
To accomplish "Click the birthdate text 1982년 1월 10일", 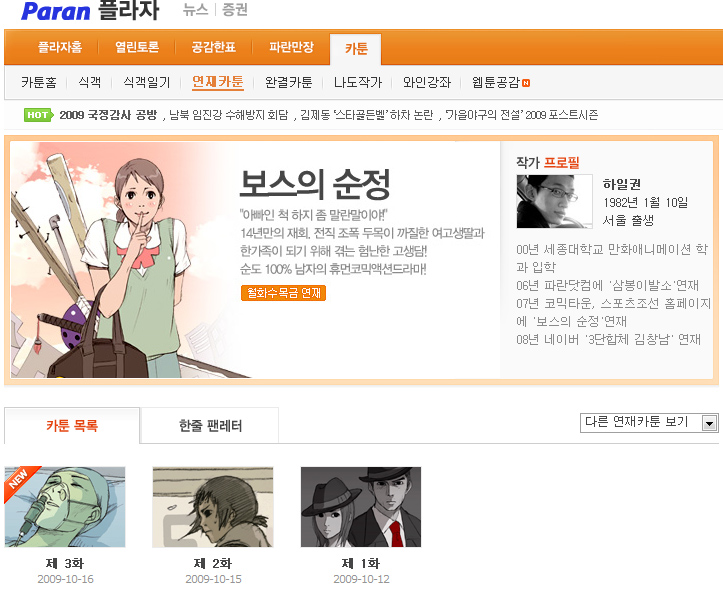I will pyautogui.click(x=645, y=202).
